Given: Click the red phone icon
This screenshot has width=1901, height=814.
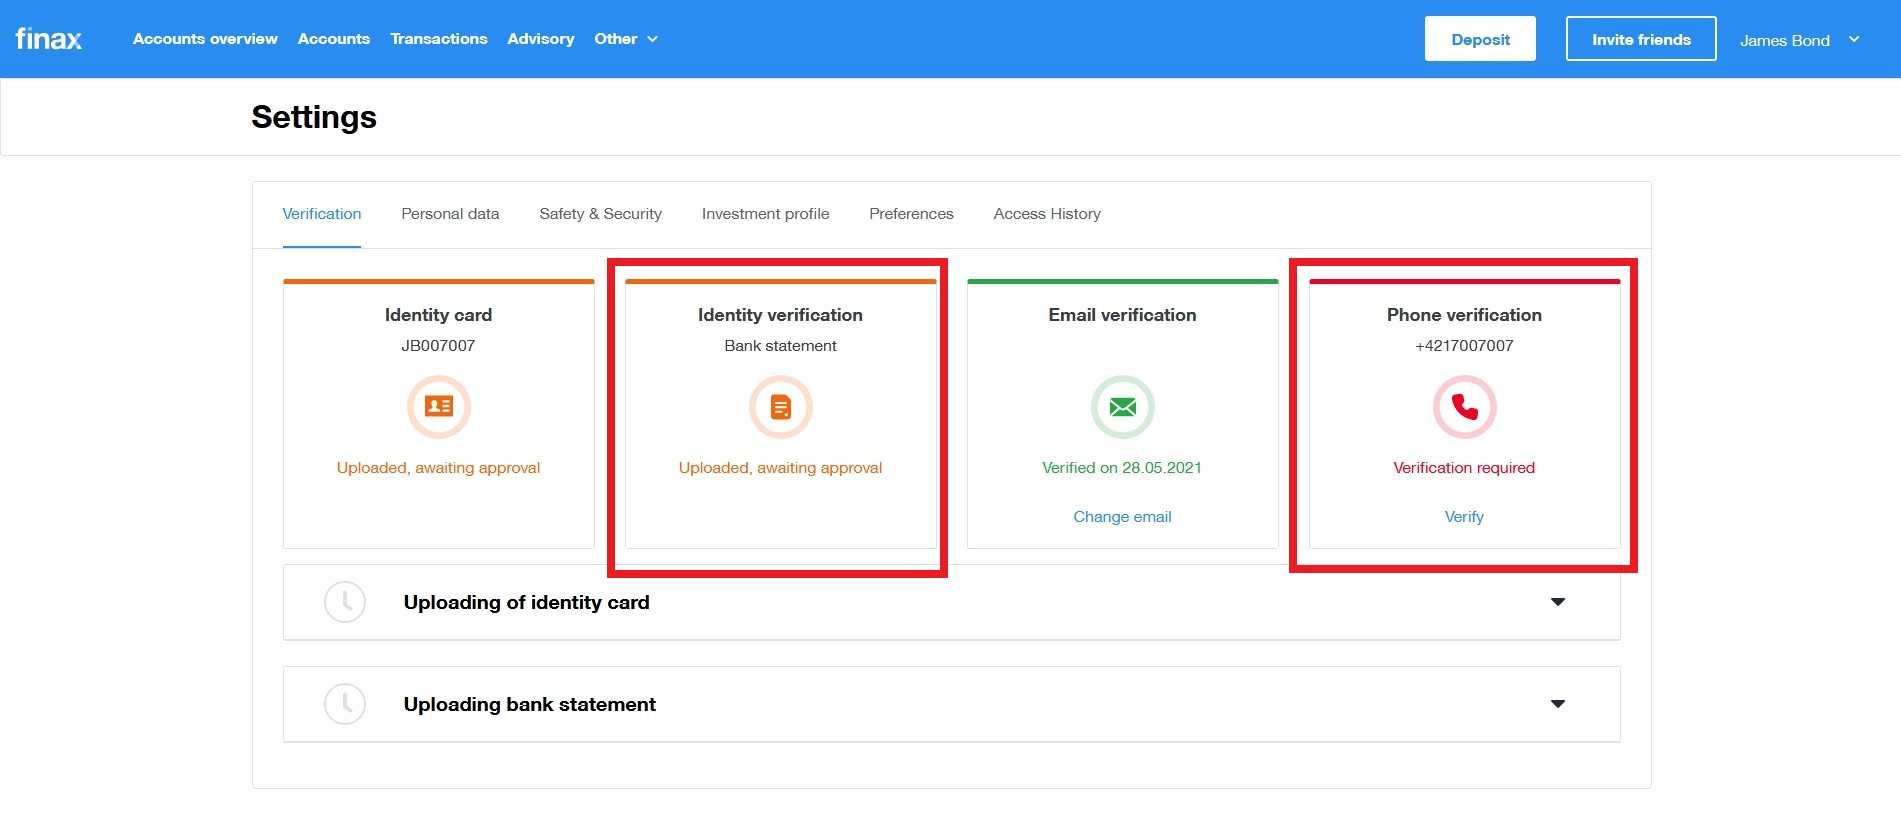Looking at the screenshot, I should [x=1464, y=406].
